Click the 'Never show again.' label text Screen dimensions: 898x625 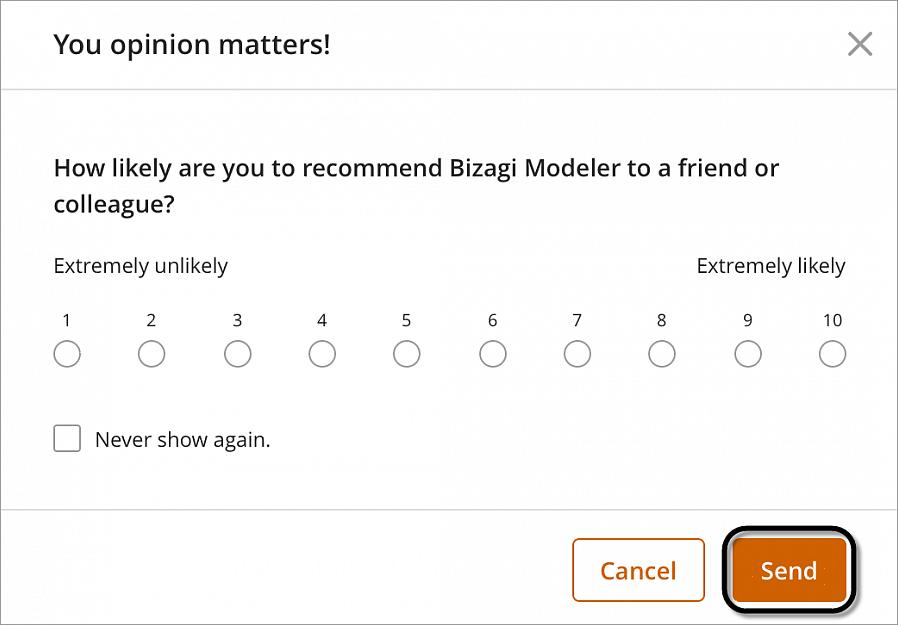(182, 440)
